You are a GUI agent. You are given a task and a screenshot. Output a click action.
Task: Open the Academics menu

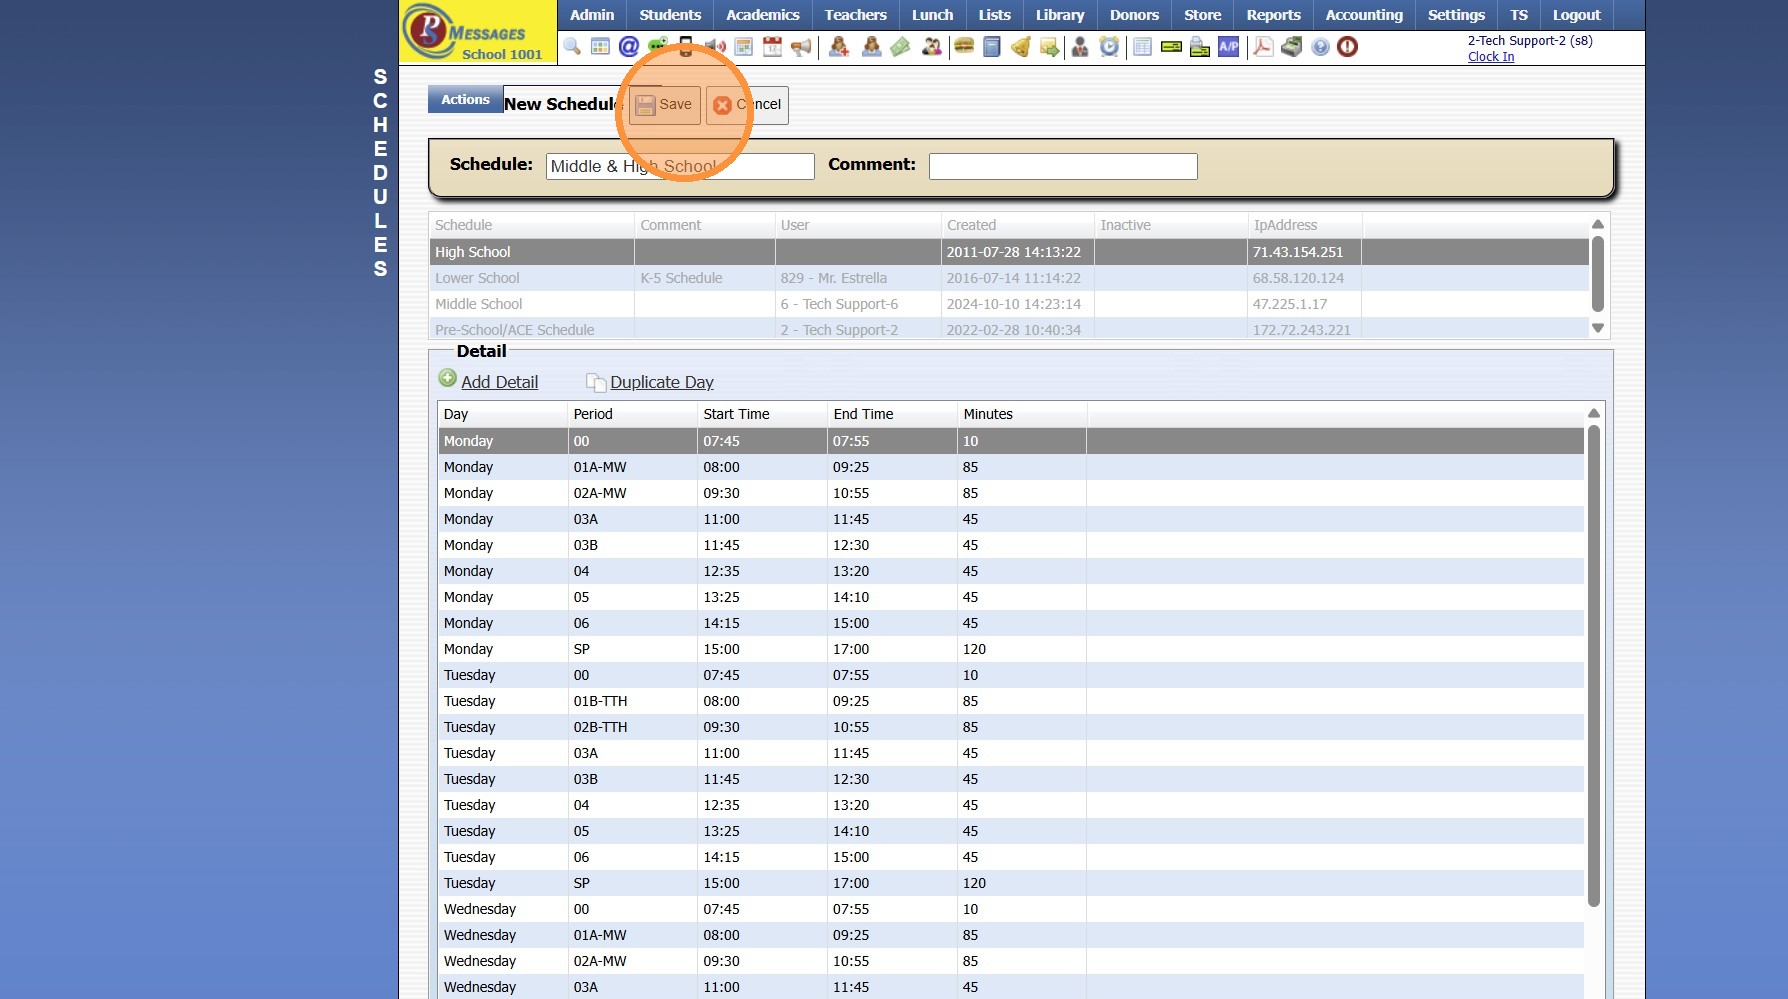click(762, 15)
